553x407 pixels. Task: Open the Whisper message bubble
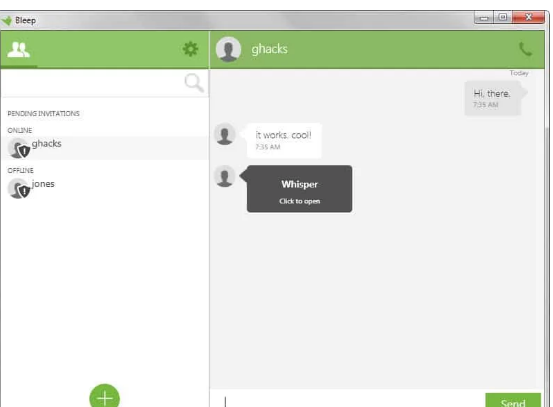point(299,189)
